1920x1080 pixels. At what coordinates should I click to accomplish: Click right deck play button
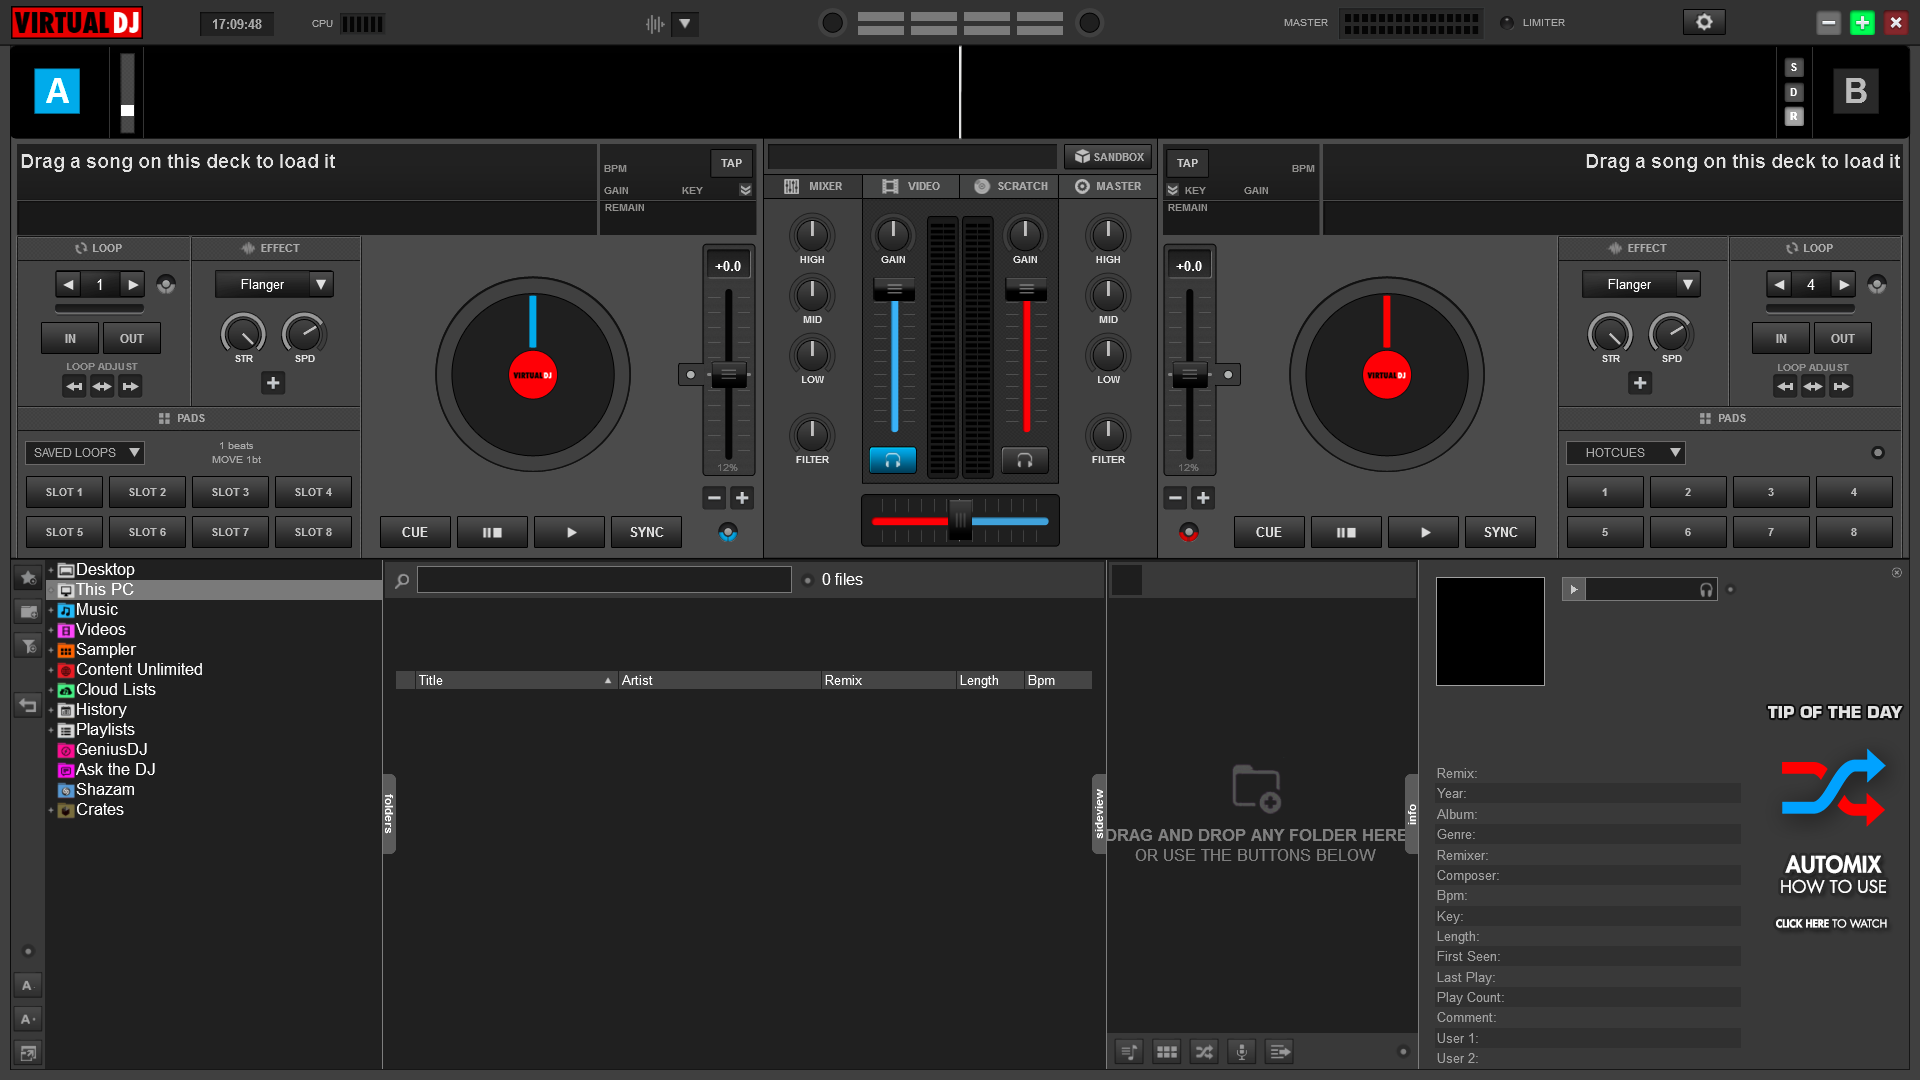pyautogui.click(x=1424, y=532)
